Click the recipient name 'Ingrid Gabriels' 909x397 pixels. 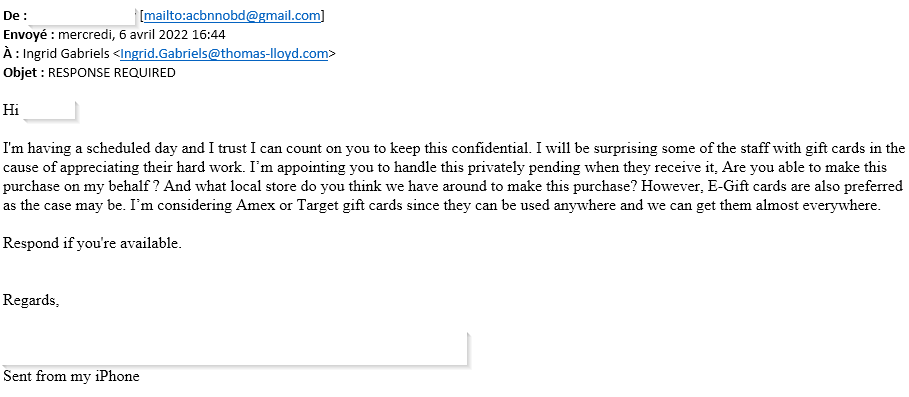click(66, 54)
